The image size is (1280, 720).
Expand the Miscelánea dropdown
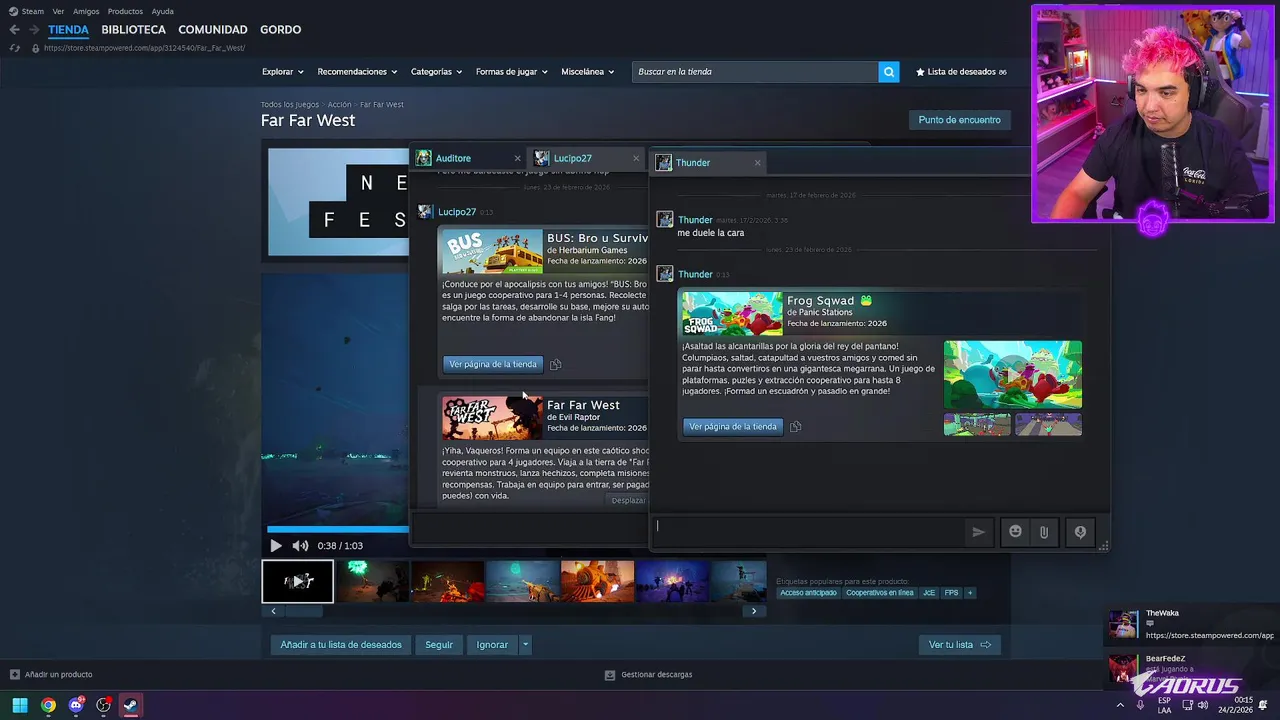tap(588, 72)
